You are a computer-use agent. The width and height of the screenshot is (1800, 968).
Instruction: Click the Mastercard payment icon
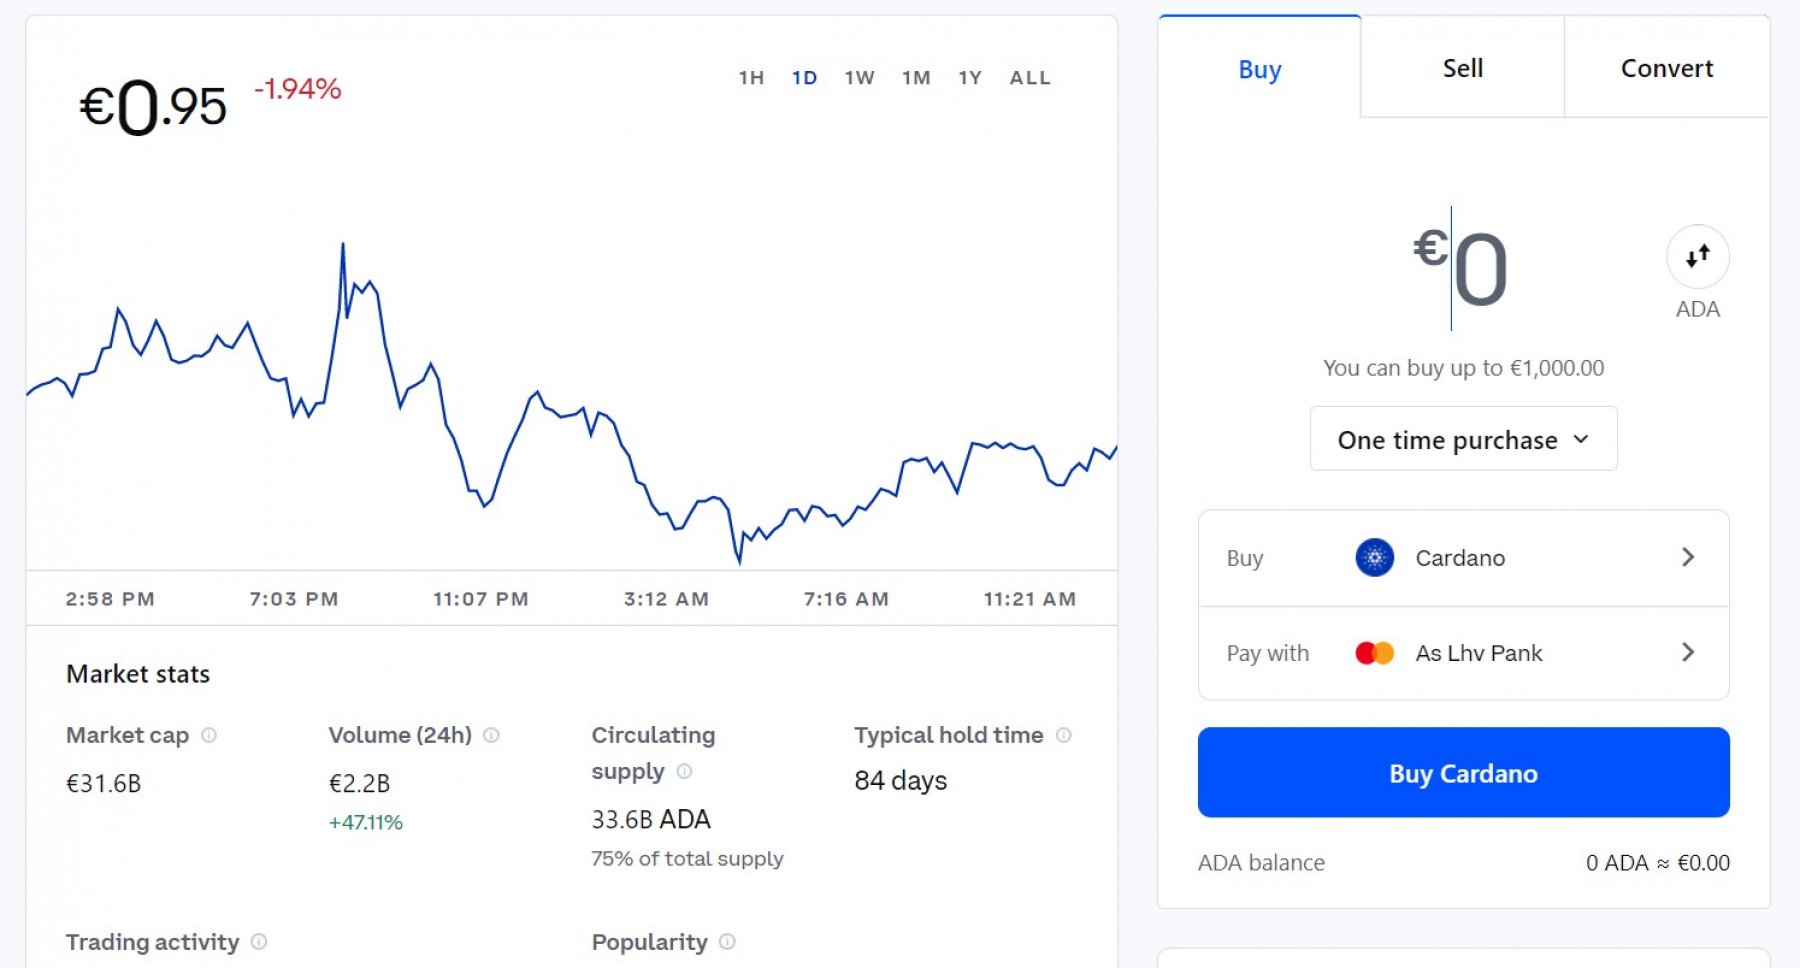pyautogui.click(x=1374, y=653)
